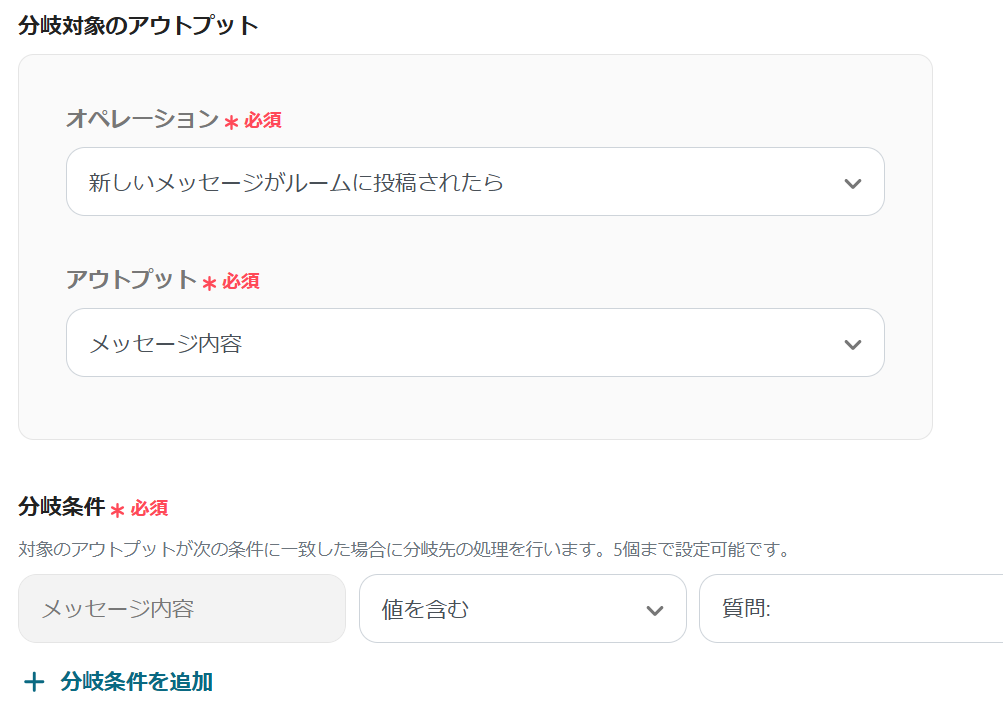Click the red asterisk next to 分岐条件
The height and width of the screenshot is (704, 1003).
(x=117, y=510)
